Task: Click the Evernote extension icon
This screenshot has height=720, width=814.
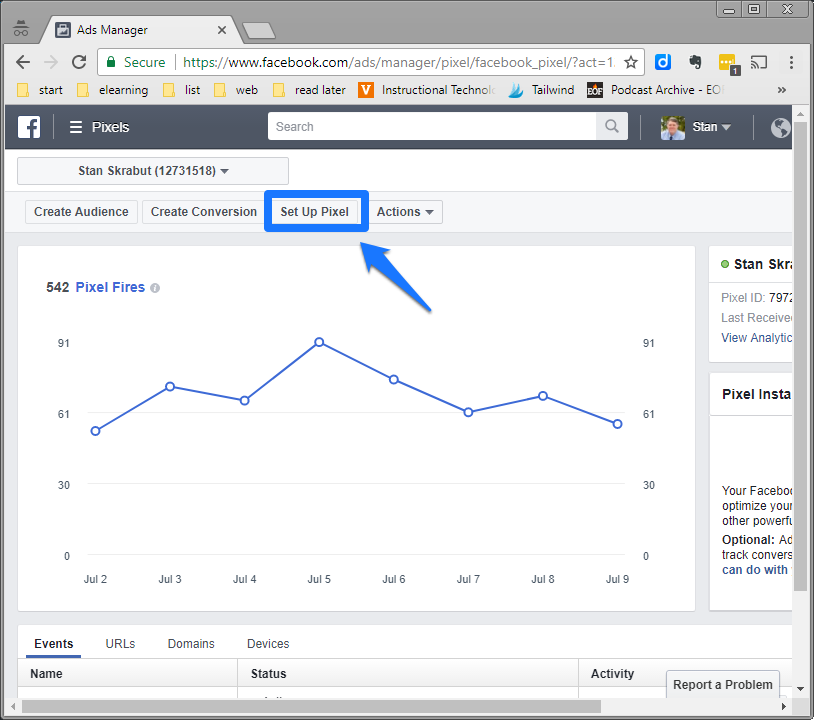Action: click(x=695, y=62)
